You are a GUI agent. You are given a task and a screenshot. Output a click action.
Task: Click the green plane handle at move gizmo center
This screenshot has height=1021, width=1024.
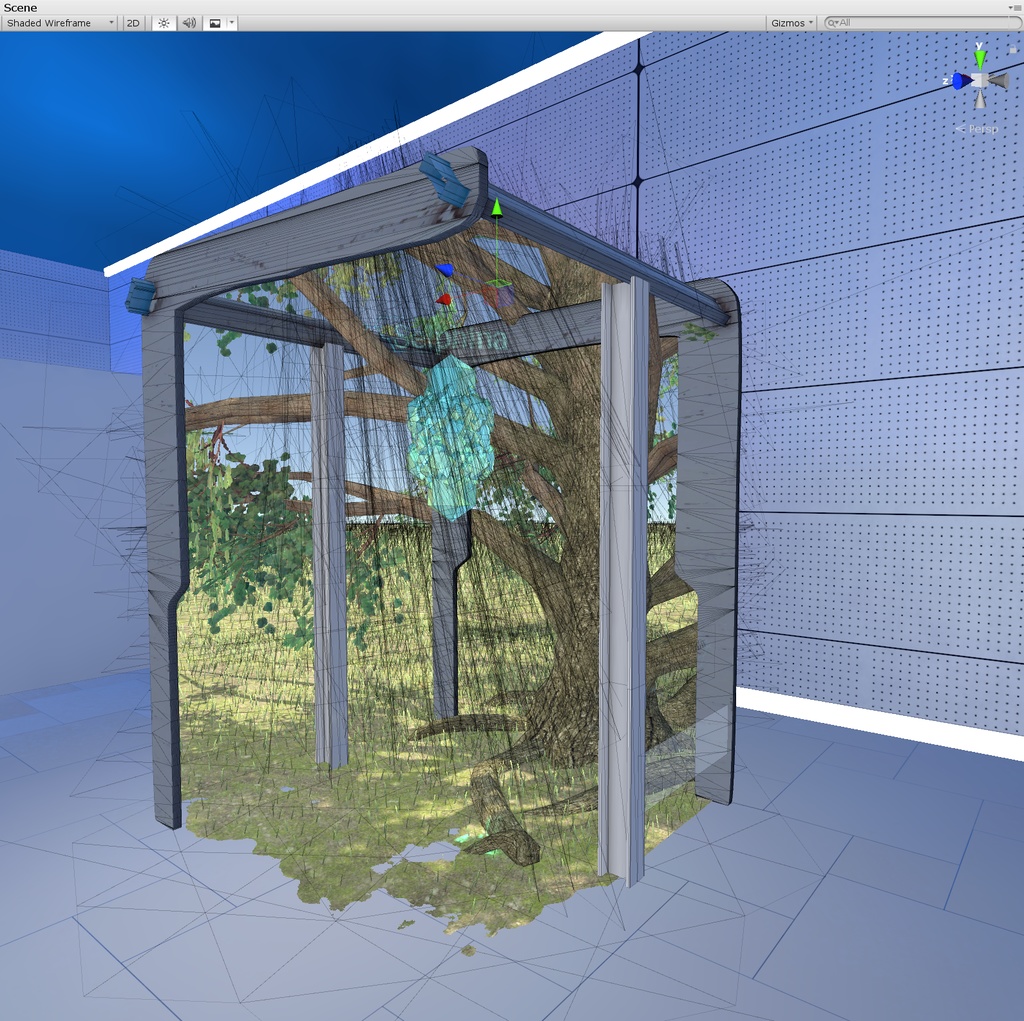pyautogui.click(x=500, y=284)
